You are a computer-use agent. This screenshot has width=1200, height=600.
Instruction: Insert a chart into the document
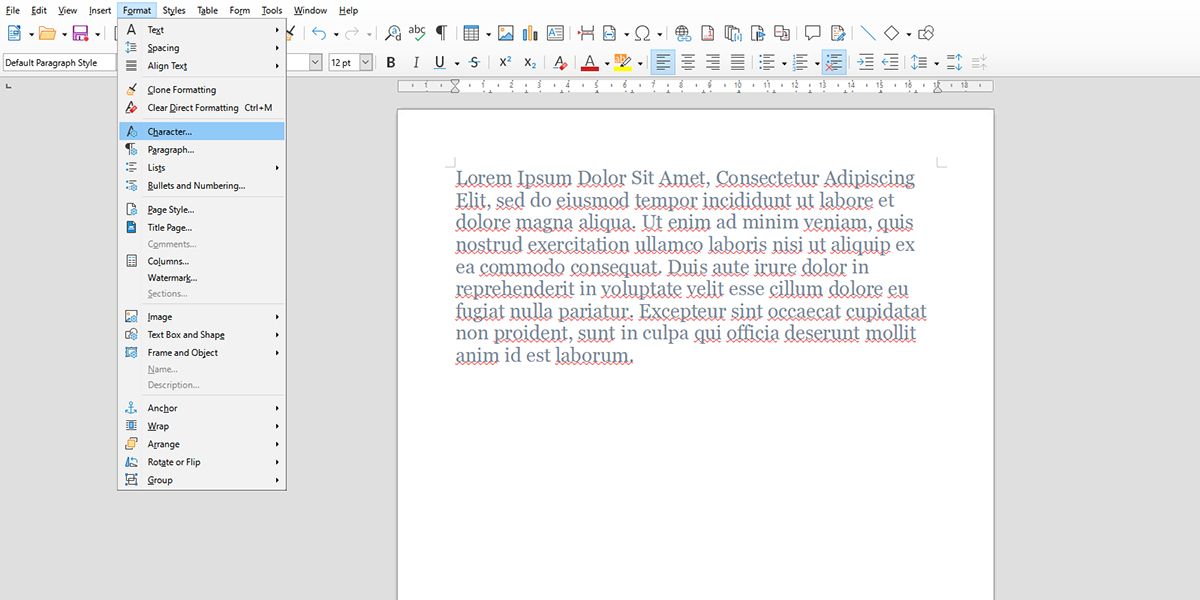tap(529, 32)
